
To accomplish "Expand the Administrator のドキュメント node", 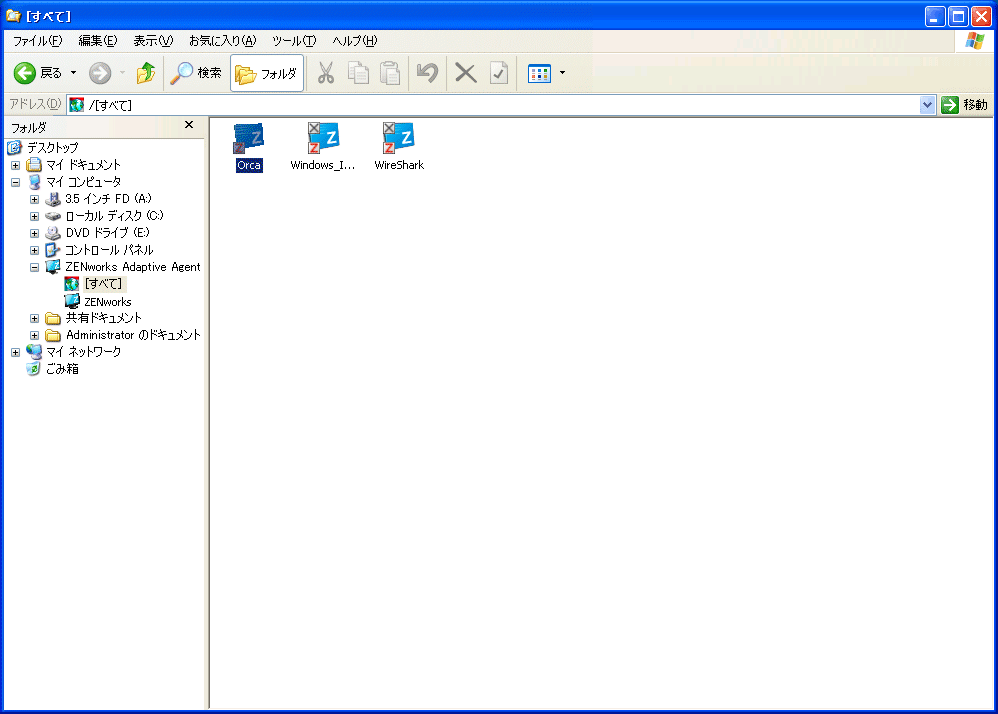I will click(x=35, y=336).
